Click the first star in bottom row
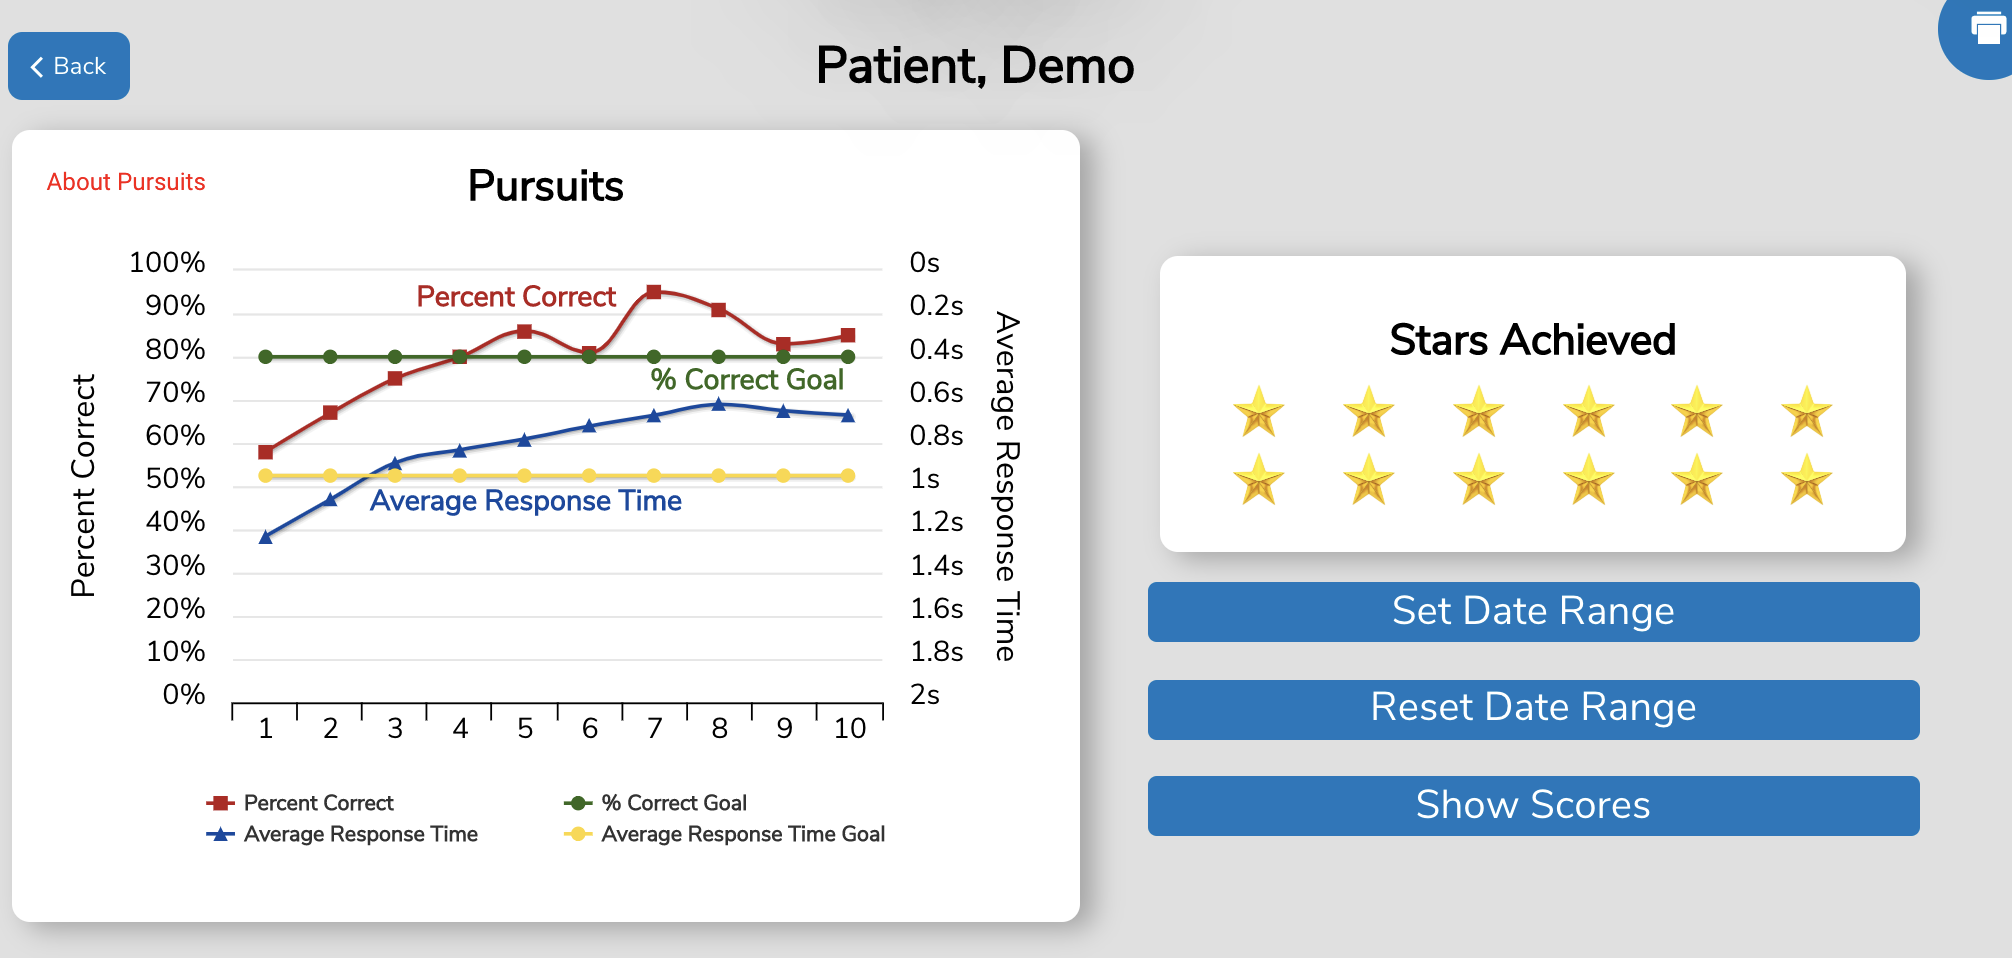The image size is (2012, 958). point(1258,479)
